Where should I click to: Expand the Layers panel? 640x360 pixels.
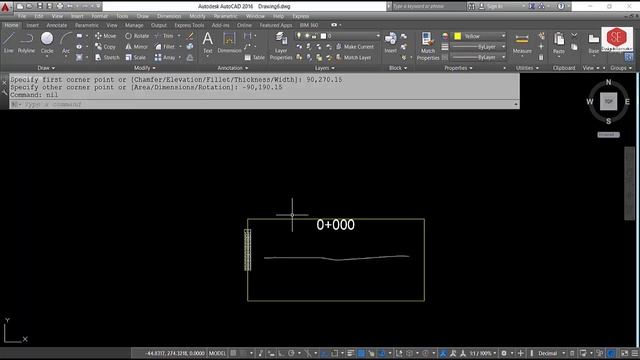click(324, 68)
